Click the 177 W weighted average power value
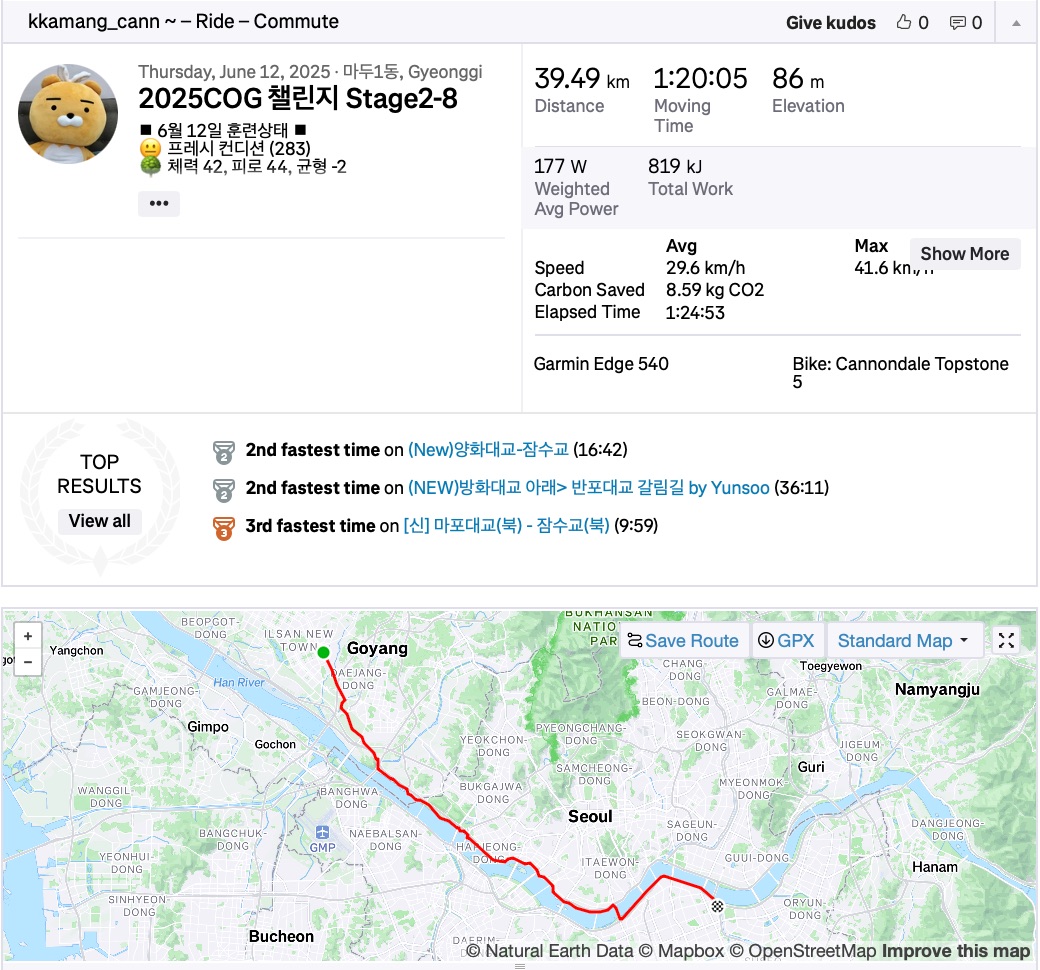 pos(560,166)
